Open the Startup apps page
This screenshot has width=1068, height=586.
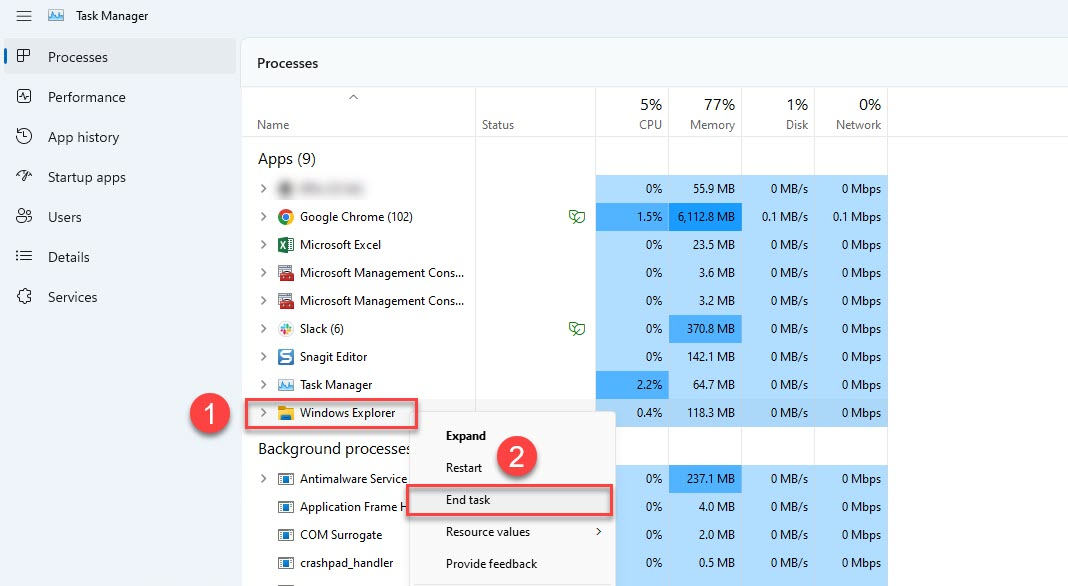pyautogui.click(x=86, y=177)
